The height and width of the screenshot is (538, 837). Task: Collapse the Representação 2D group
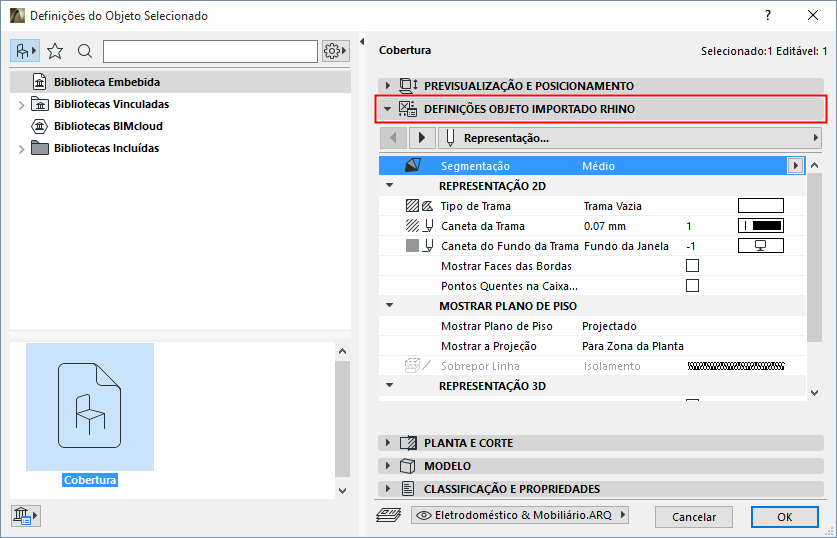click(x=390, y=185)
